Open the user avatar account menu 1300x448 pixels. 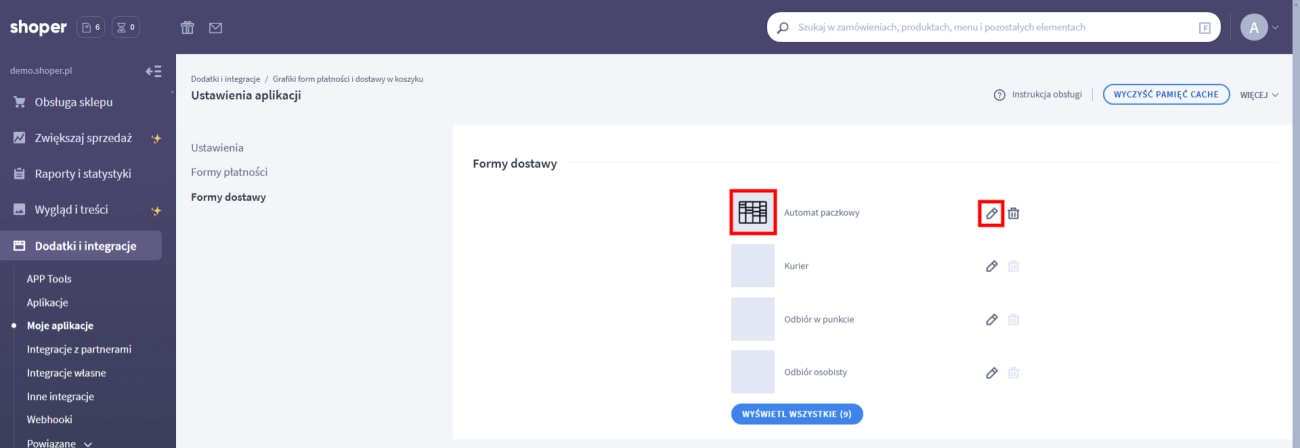(1254, 28)
